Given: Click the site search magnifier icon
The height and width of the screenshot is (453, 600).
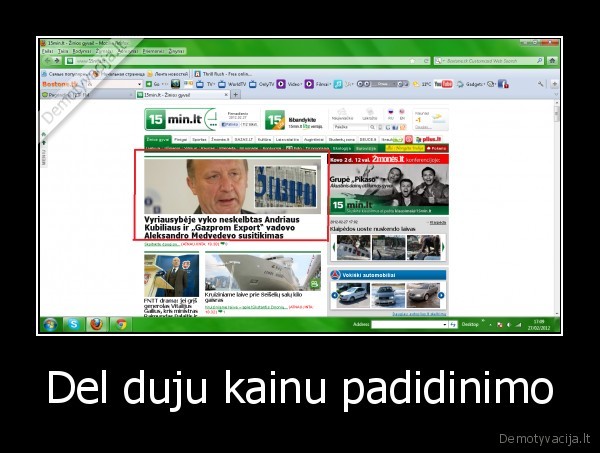Looking at the screenshot, I should tap(372, 127).
